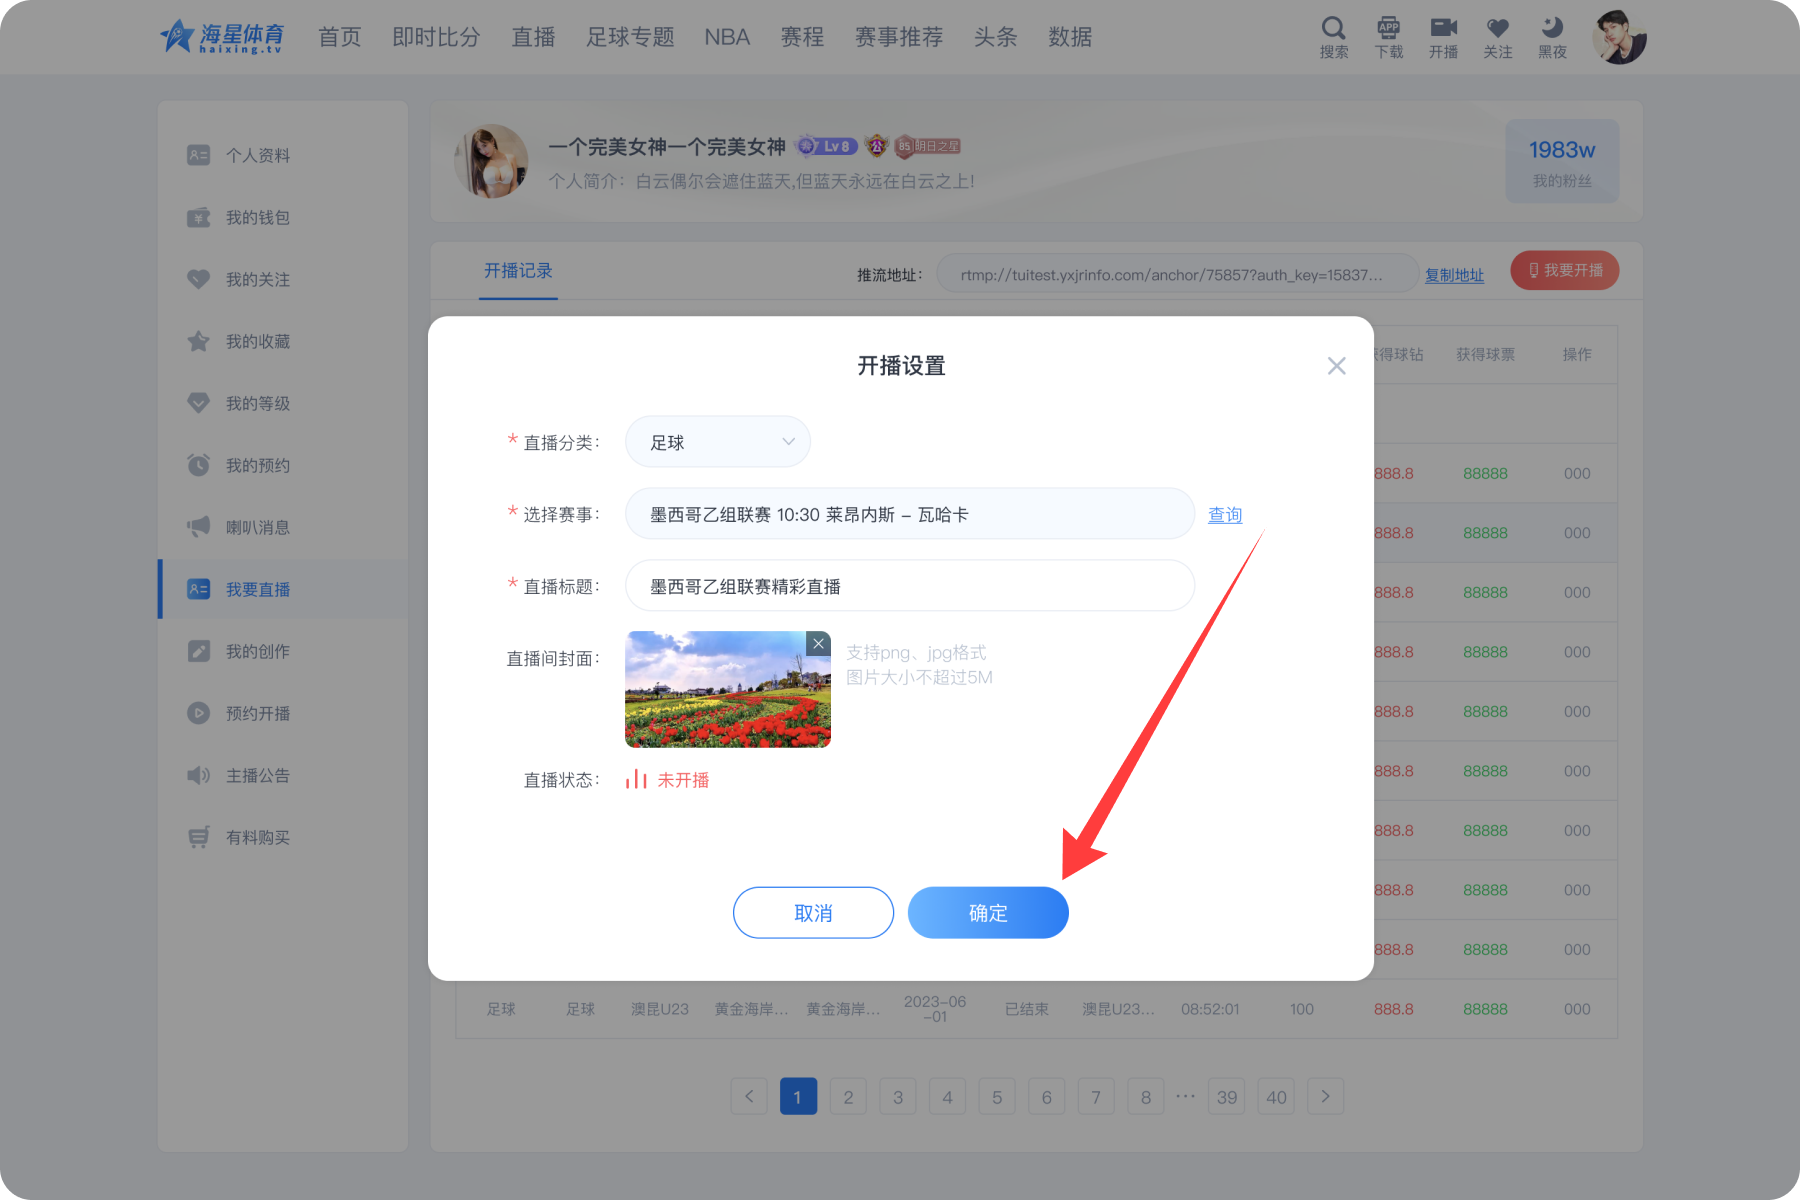Click the search magnifier icon
Image resolution: width=1800 pixels, height=1200 pixels.
coord(1333,29)
